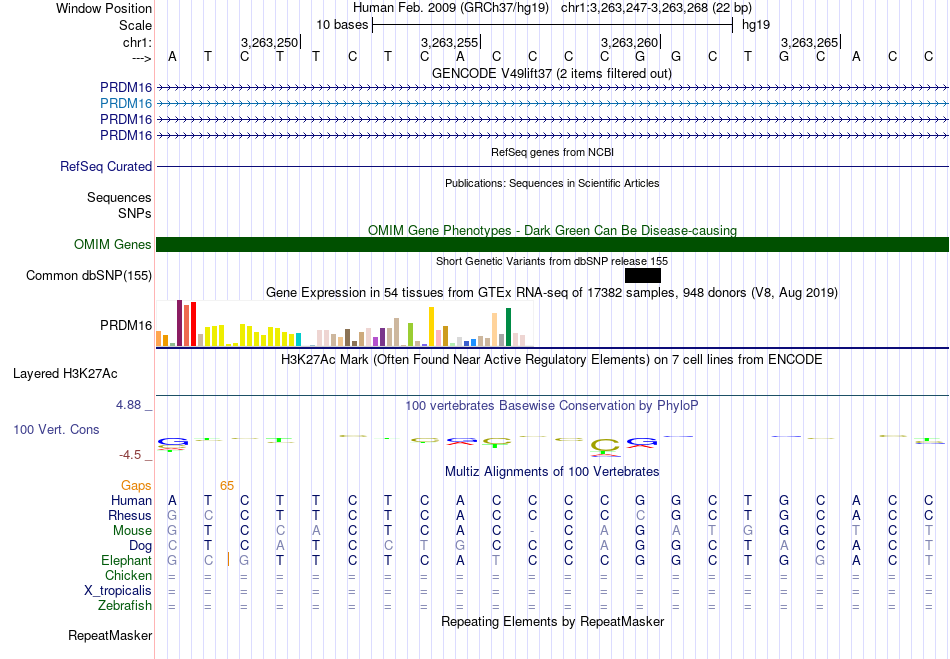Click the OMIM Genes side label
This screenshot has height=659, width=950.
pyautogui.click(x=113, y=244)
